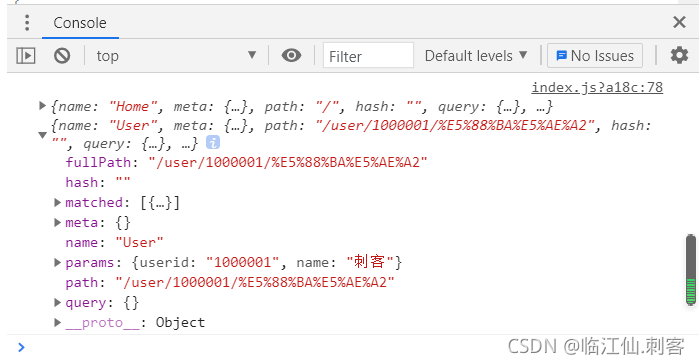Switch to the Console tab
The width and height of the screenshot is (699, 364).
80,23
